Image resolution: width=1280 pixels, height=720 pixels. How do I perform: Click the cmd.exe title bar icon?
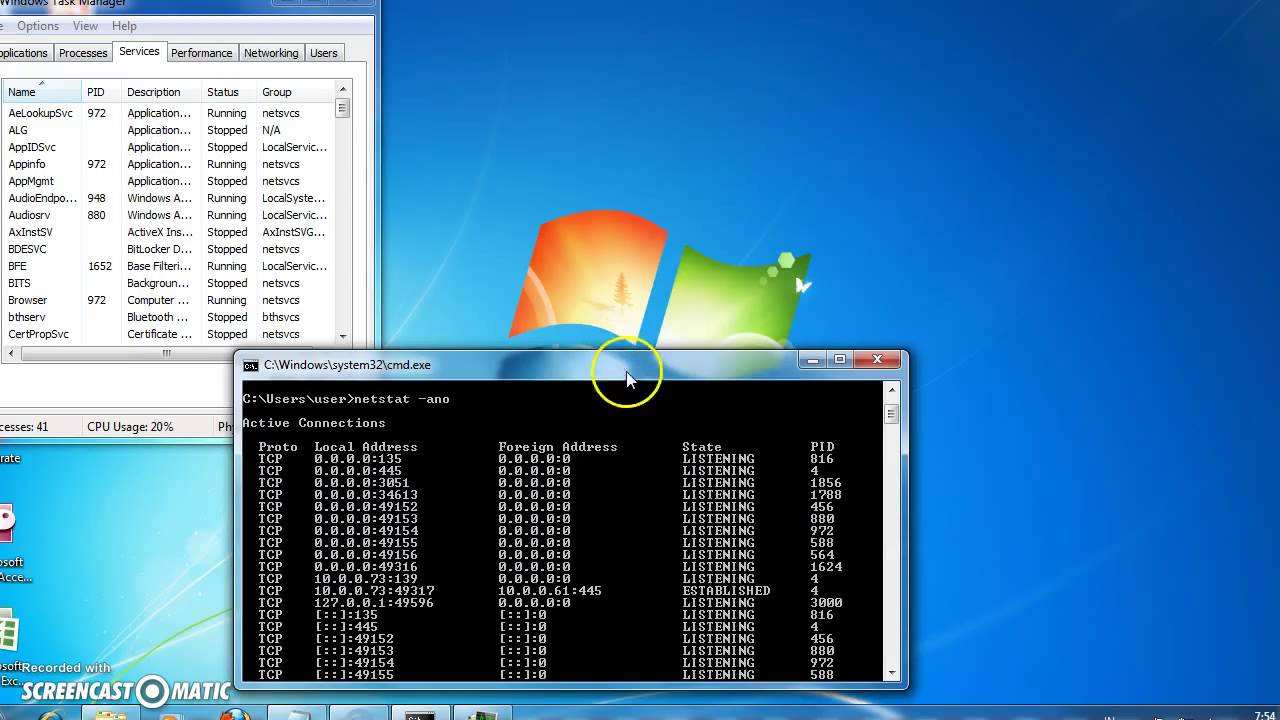251,366
